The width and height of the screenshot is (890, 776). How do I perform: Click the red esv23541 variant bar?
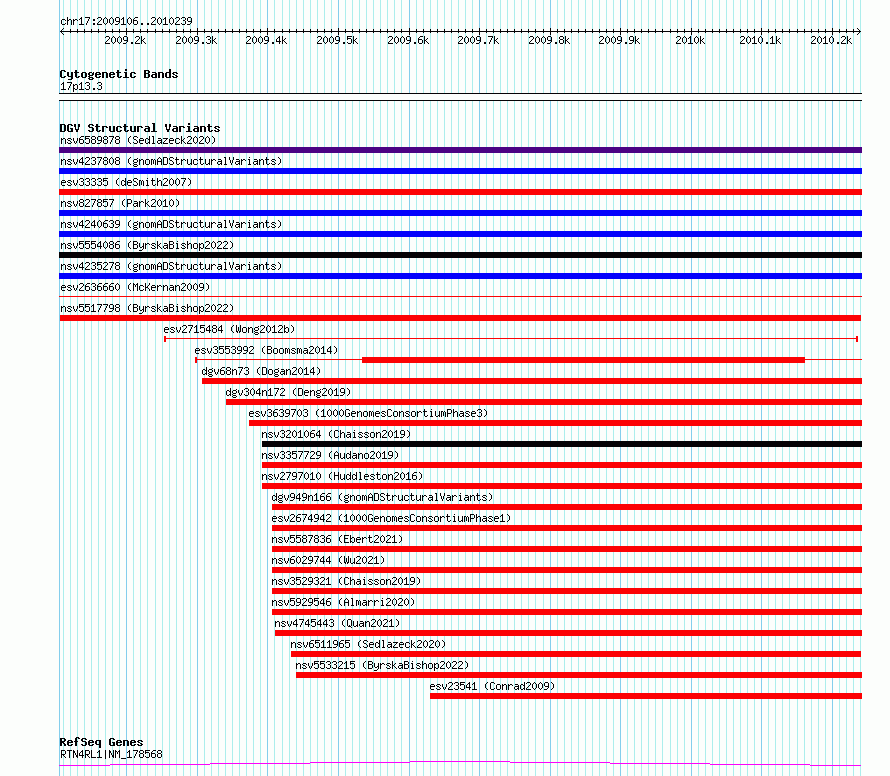646,696
